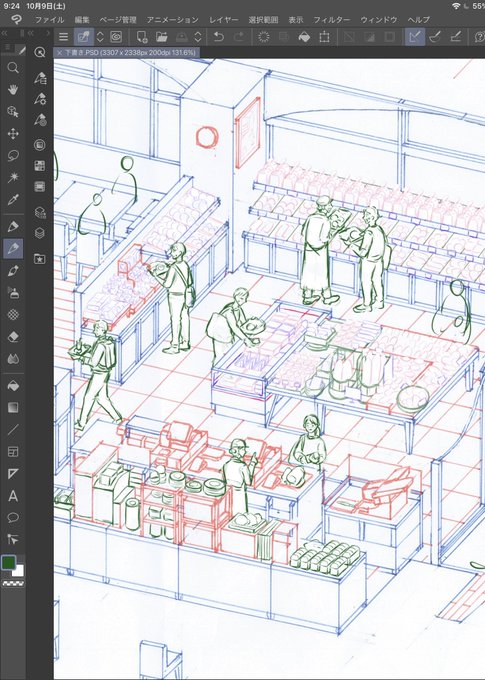Select the Decoration pattern tool

coord(13,314)
